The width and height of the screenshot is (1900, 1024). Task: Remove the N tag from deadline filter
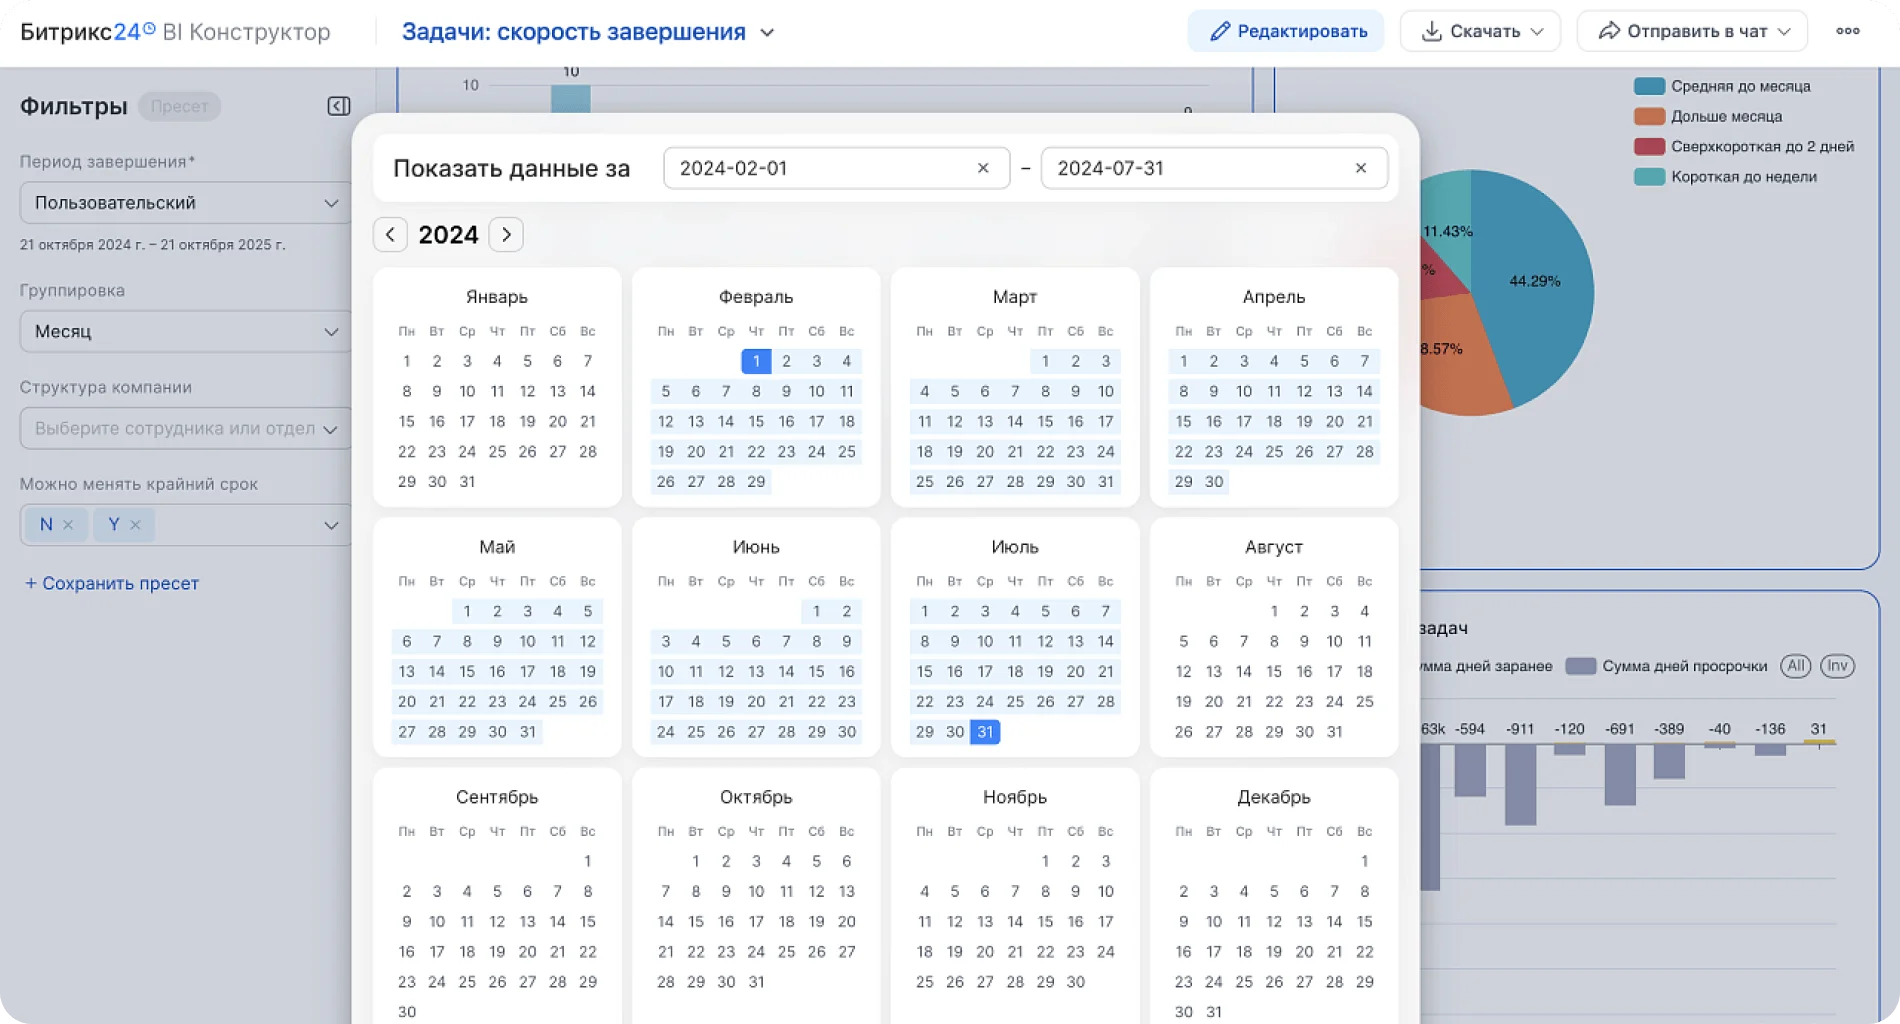coord(68,525)
